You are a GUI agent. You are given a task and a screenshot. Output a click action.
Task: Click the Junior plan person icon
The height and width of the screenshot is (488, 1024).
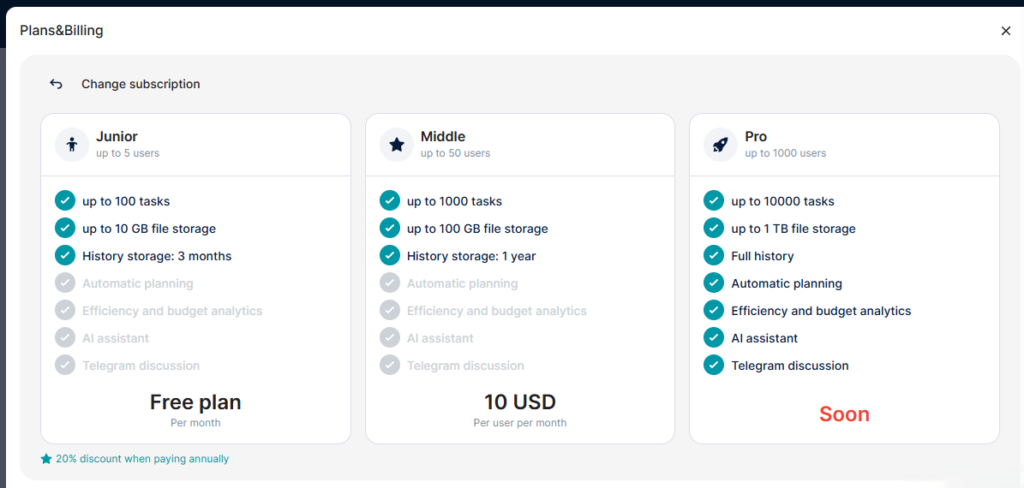72,144
